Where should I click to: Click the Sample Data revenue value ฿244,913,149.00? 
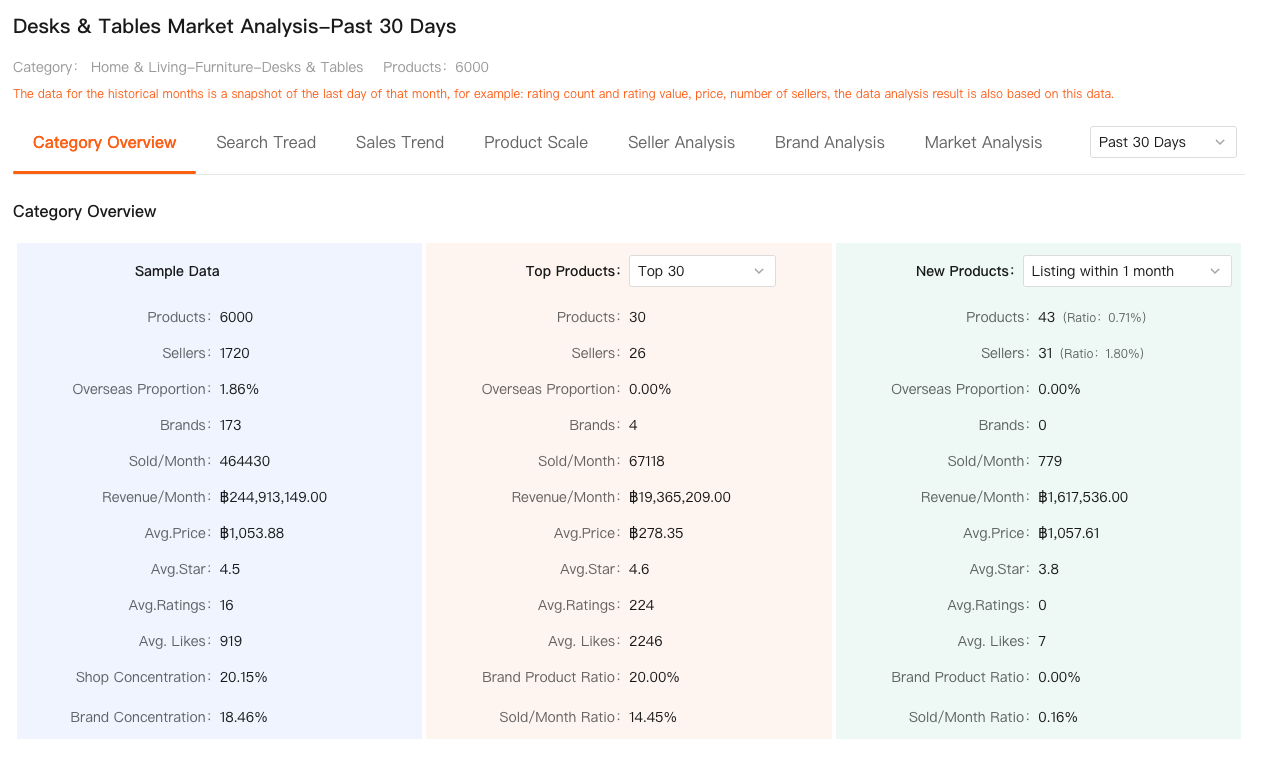point(273,497)
